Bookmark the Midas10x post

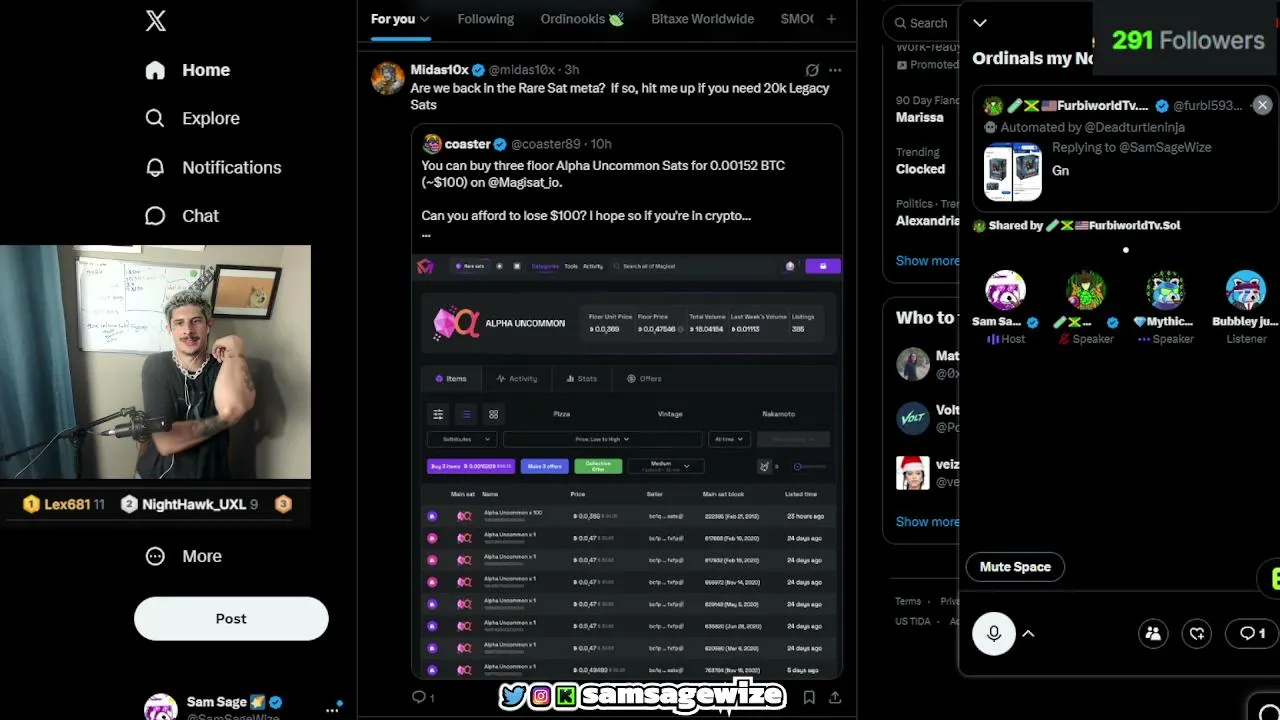tap(809, 697)
